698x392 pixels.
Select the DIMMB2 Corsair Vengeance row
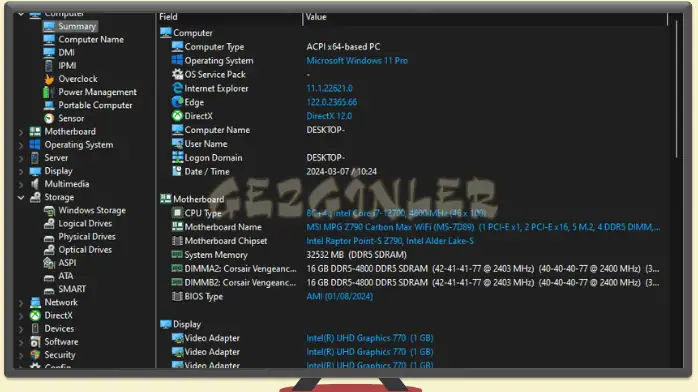414,283
